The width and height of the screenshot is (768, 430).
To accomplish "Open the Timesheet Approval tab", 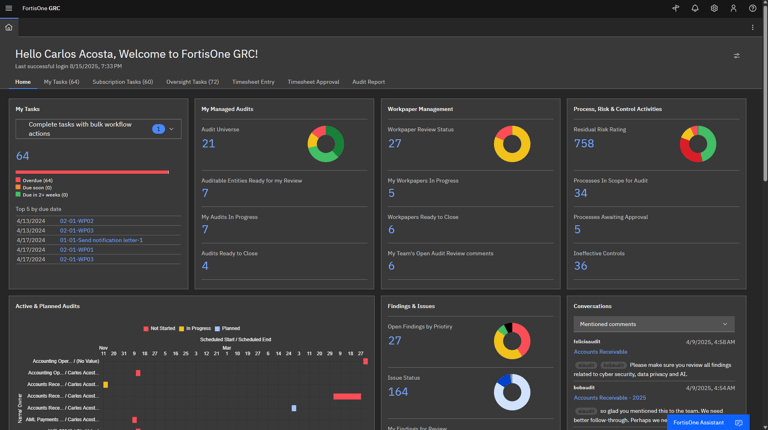I will coord(313,82).
